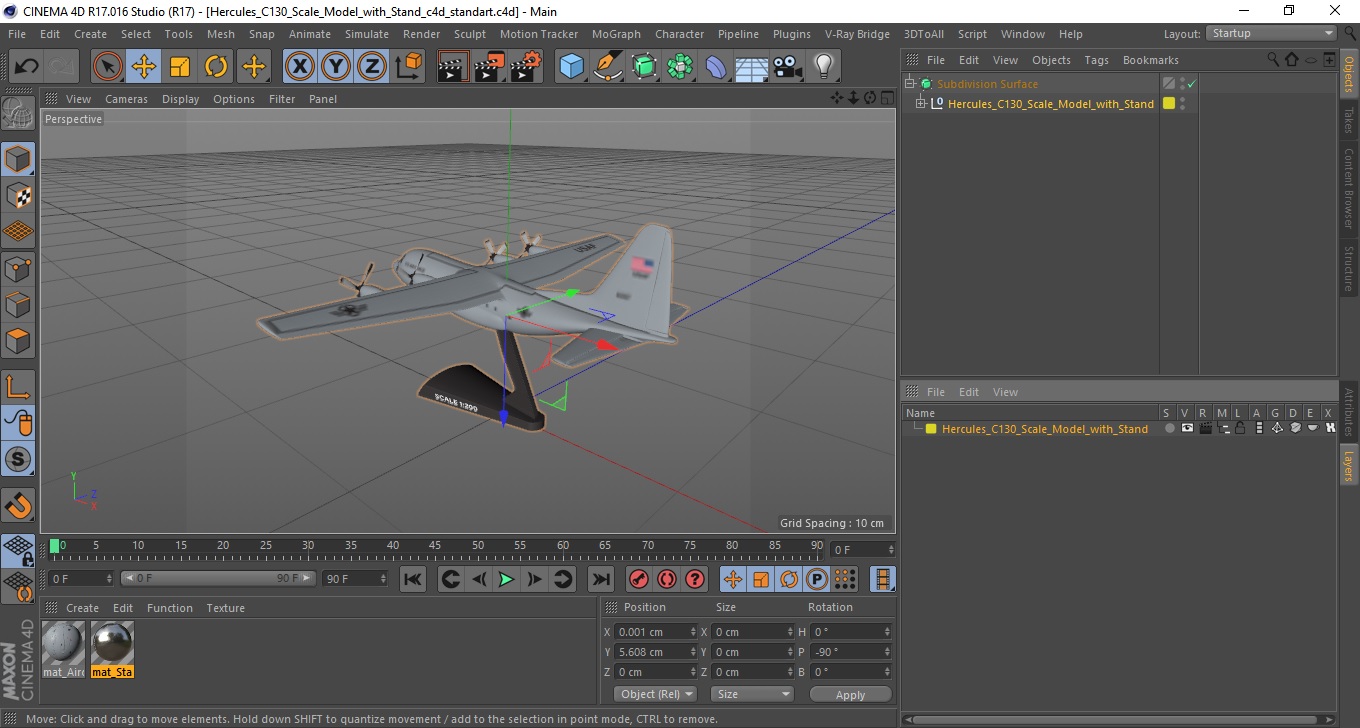Click the Undo arrow icon

tap(27, 67)
